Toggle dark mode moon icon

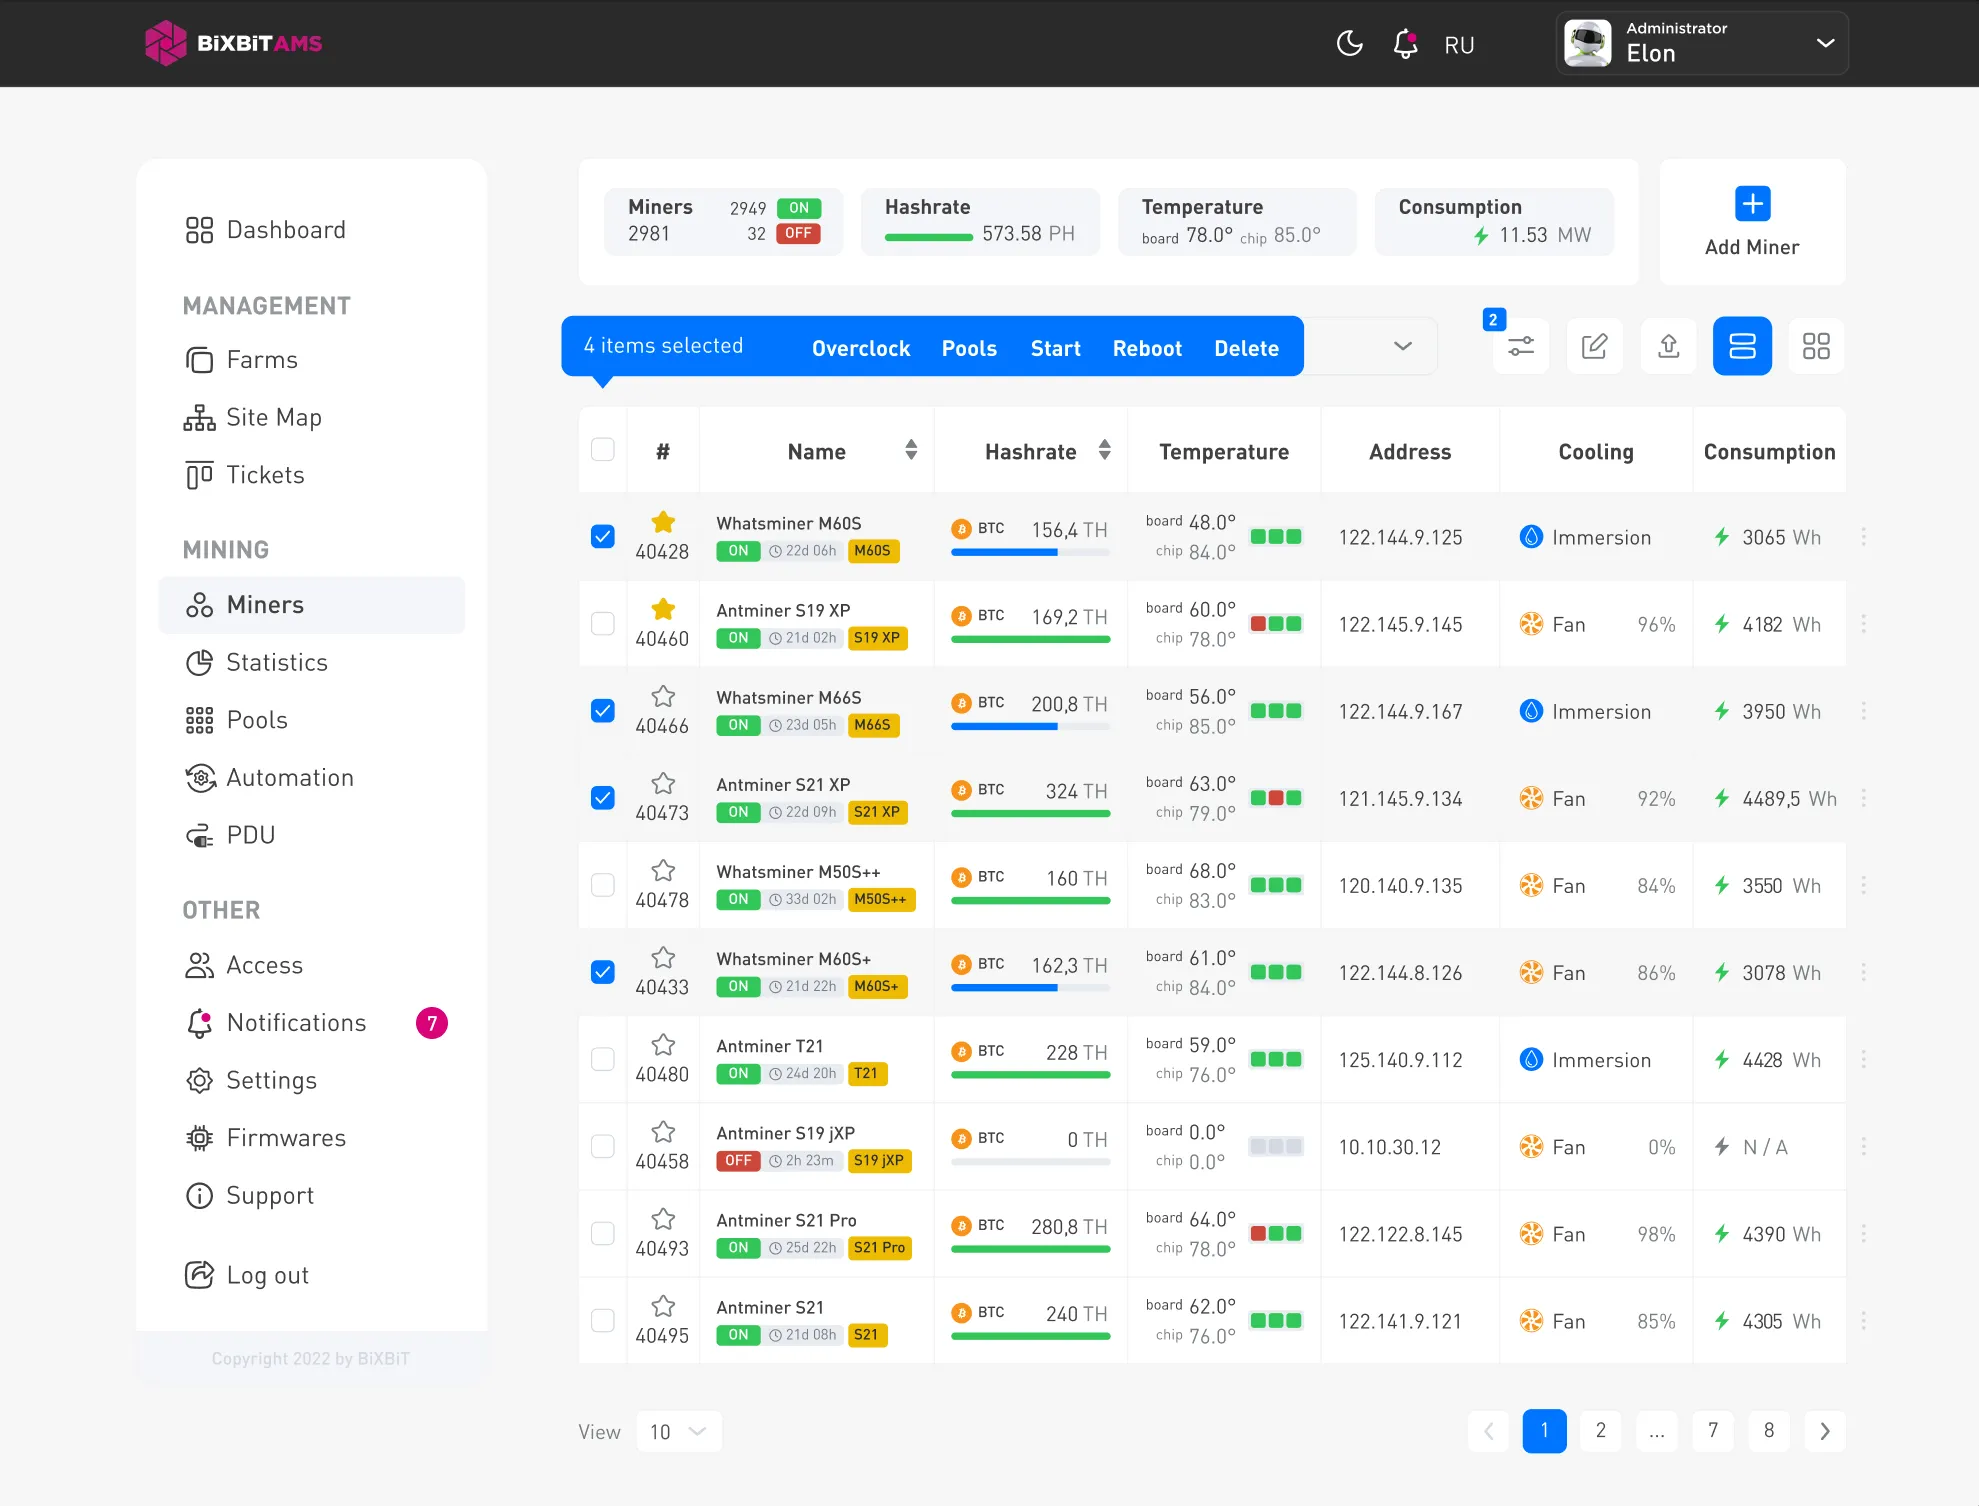coord(1349,44)
